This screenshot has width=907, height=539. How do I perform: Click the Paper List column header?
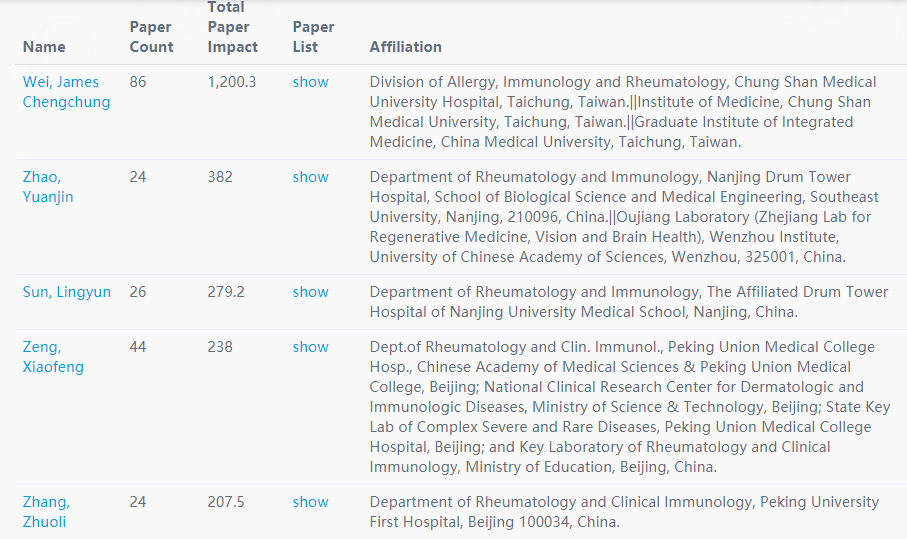(314, 37)
